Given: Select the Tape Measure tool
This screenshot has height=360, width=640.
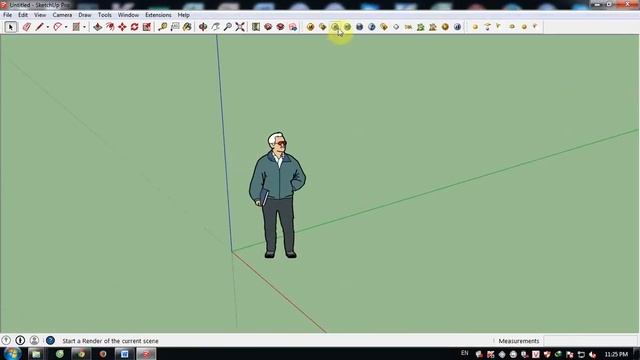Looking at the screenshot, I should [162, 27].
